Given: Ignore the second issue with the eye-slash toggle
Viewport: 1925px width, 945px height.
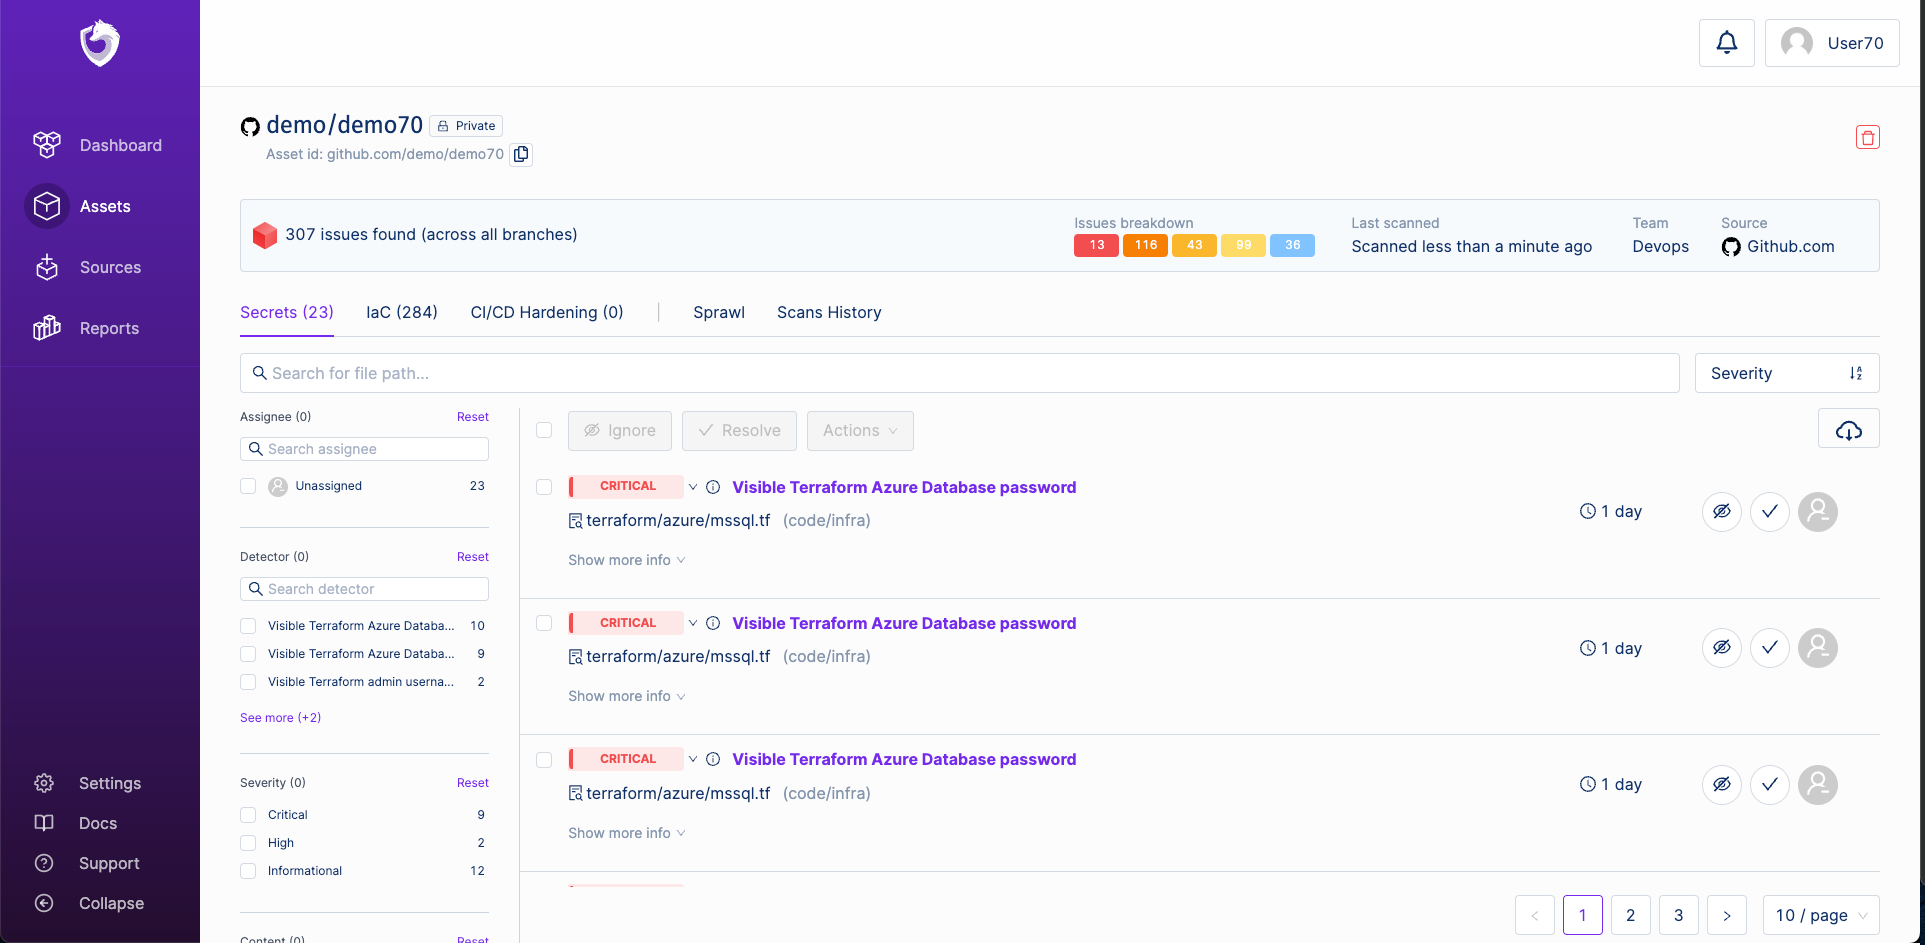Looking at the screenshot, I should (x=1722, y=648).
